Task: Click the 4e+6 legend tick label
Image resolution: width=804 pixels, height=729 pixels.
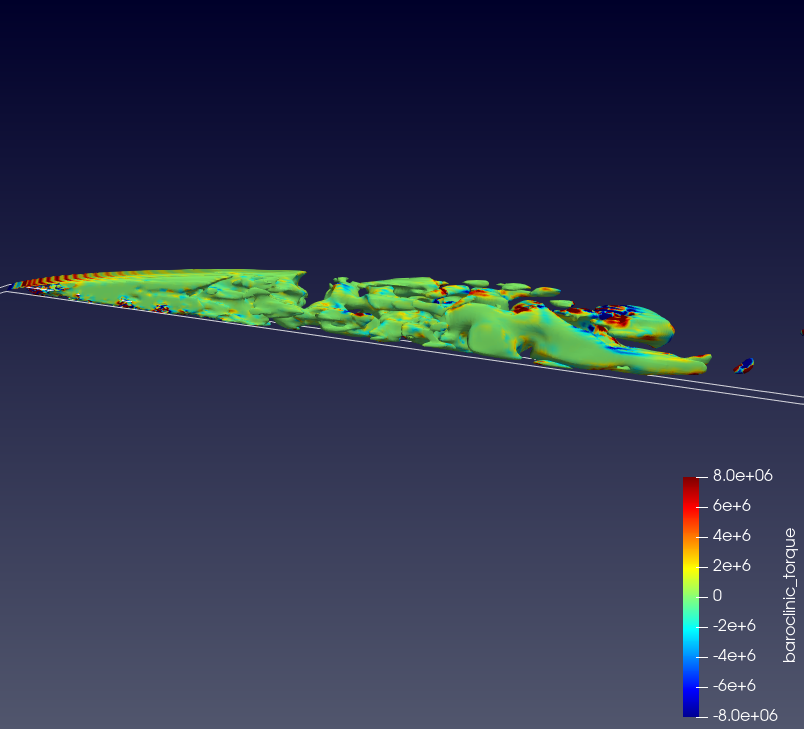Action: [732, 536]
